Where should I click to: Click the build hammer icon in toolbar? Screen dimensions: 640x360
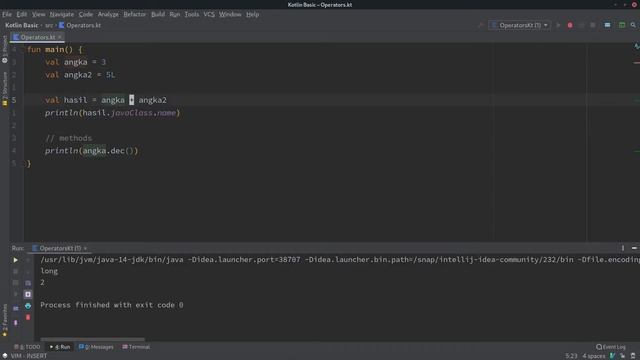point(480,25)
